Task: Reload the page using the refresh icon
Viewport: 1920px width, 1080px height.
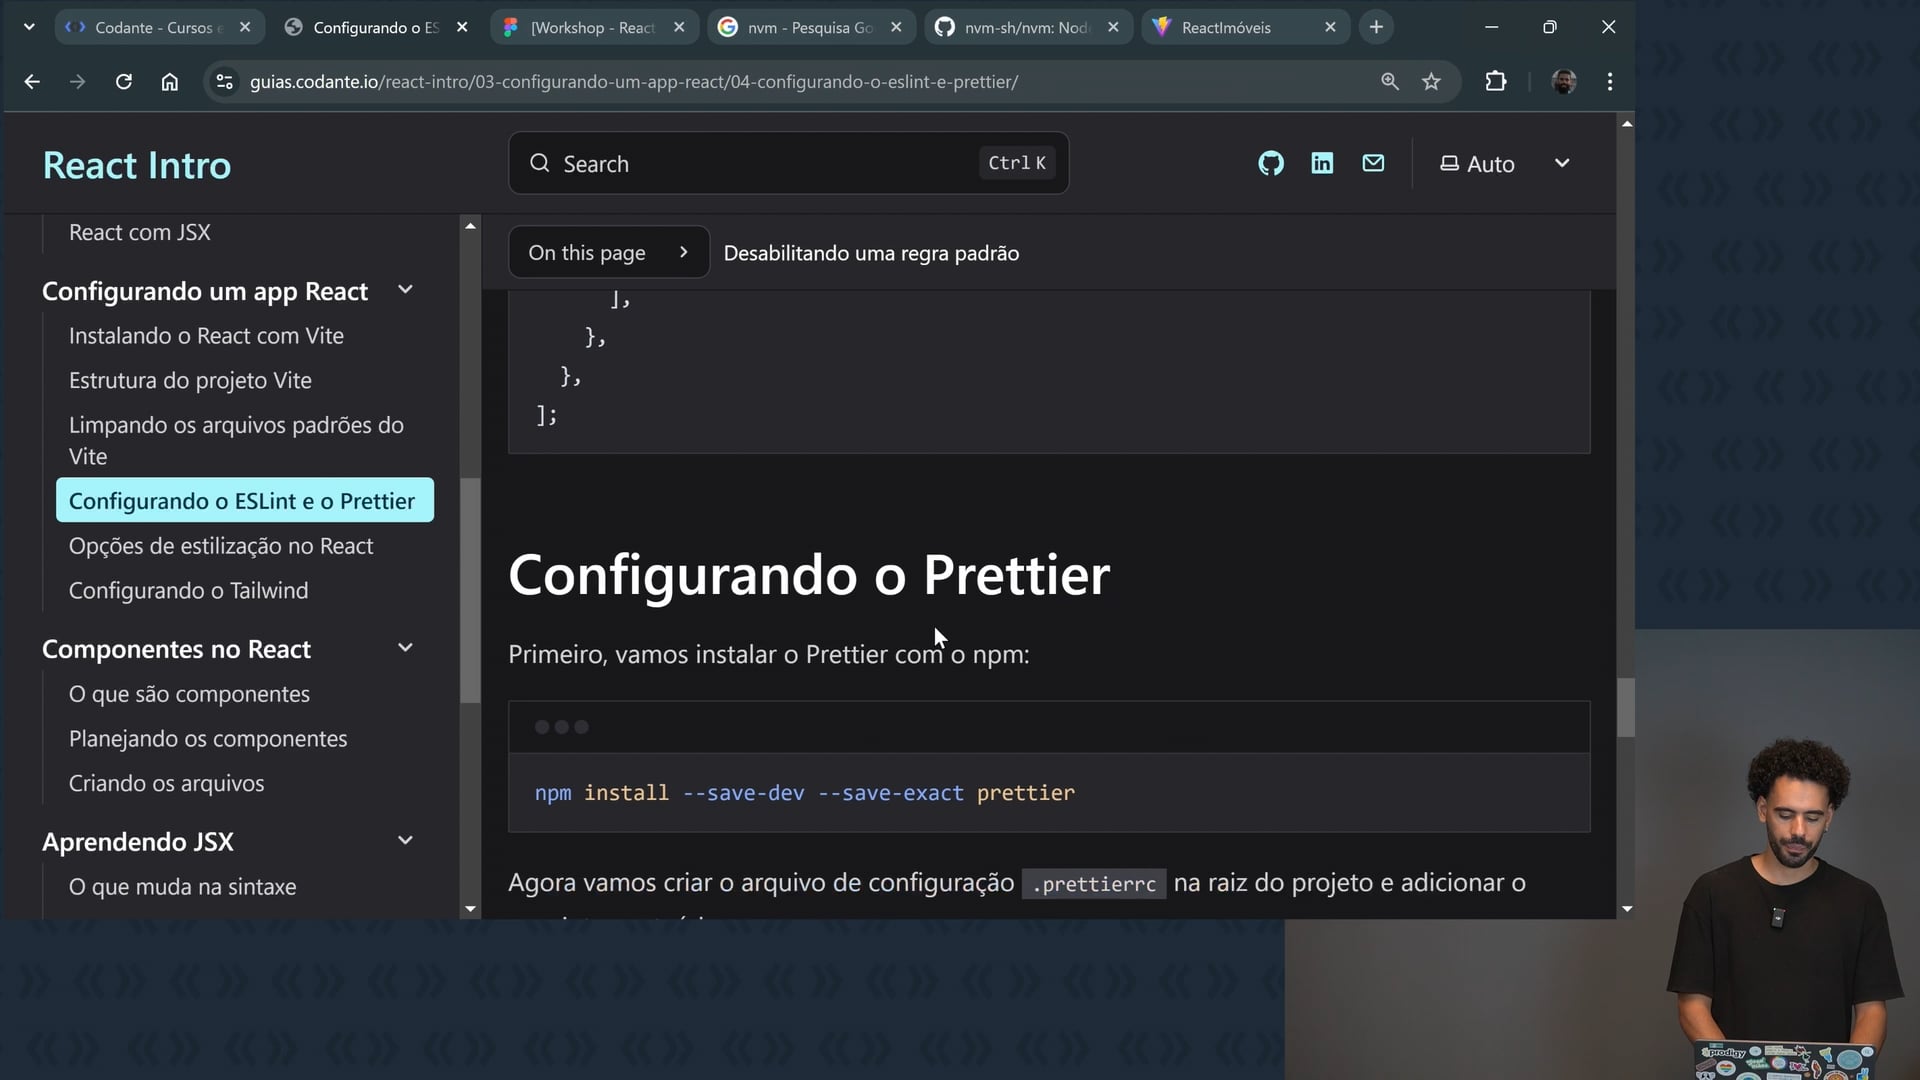Action: pos(124,82)
